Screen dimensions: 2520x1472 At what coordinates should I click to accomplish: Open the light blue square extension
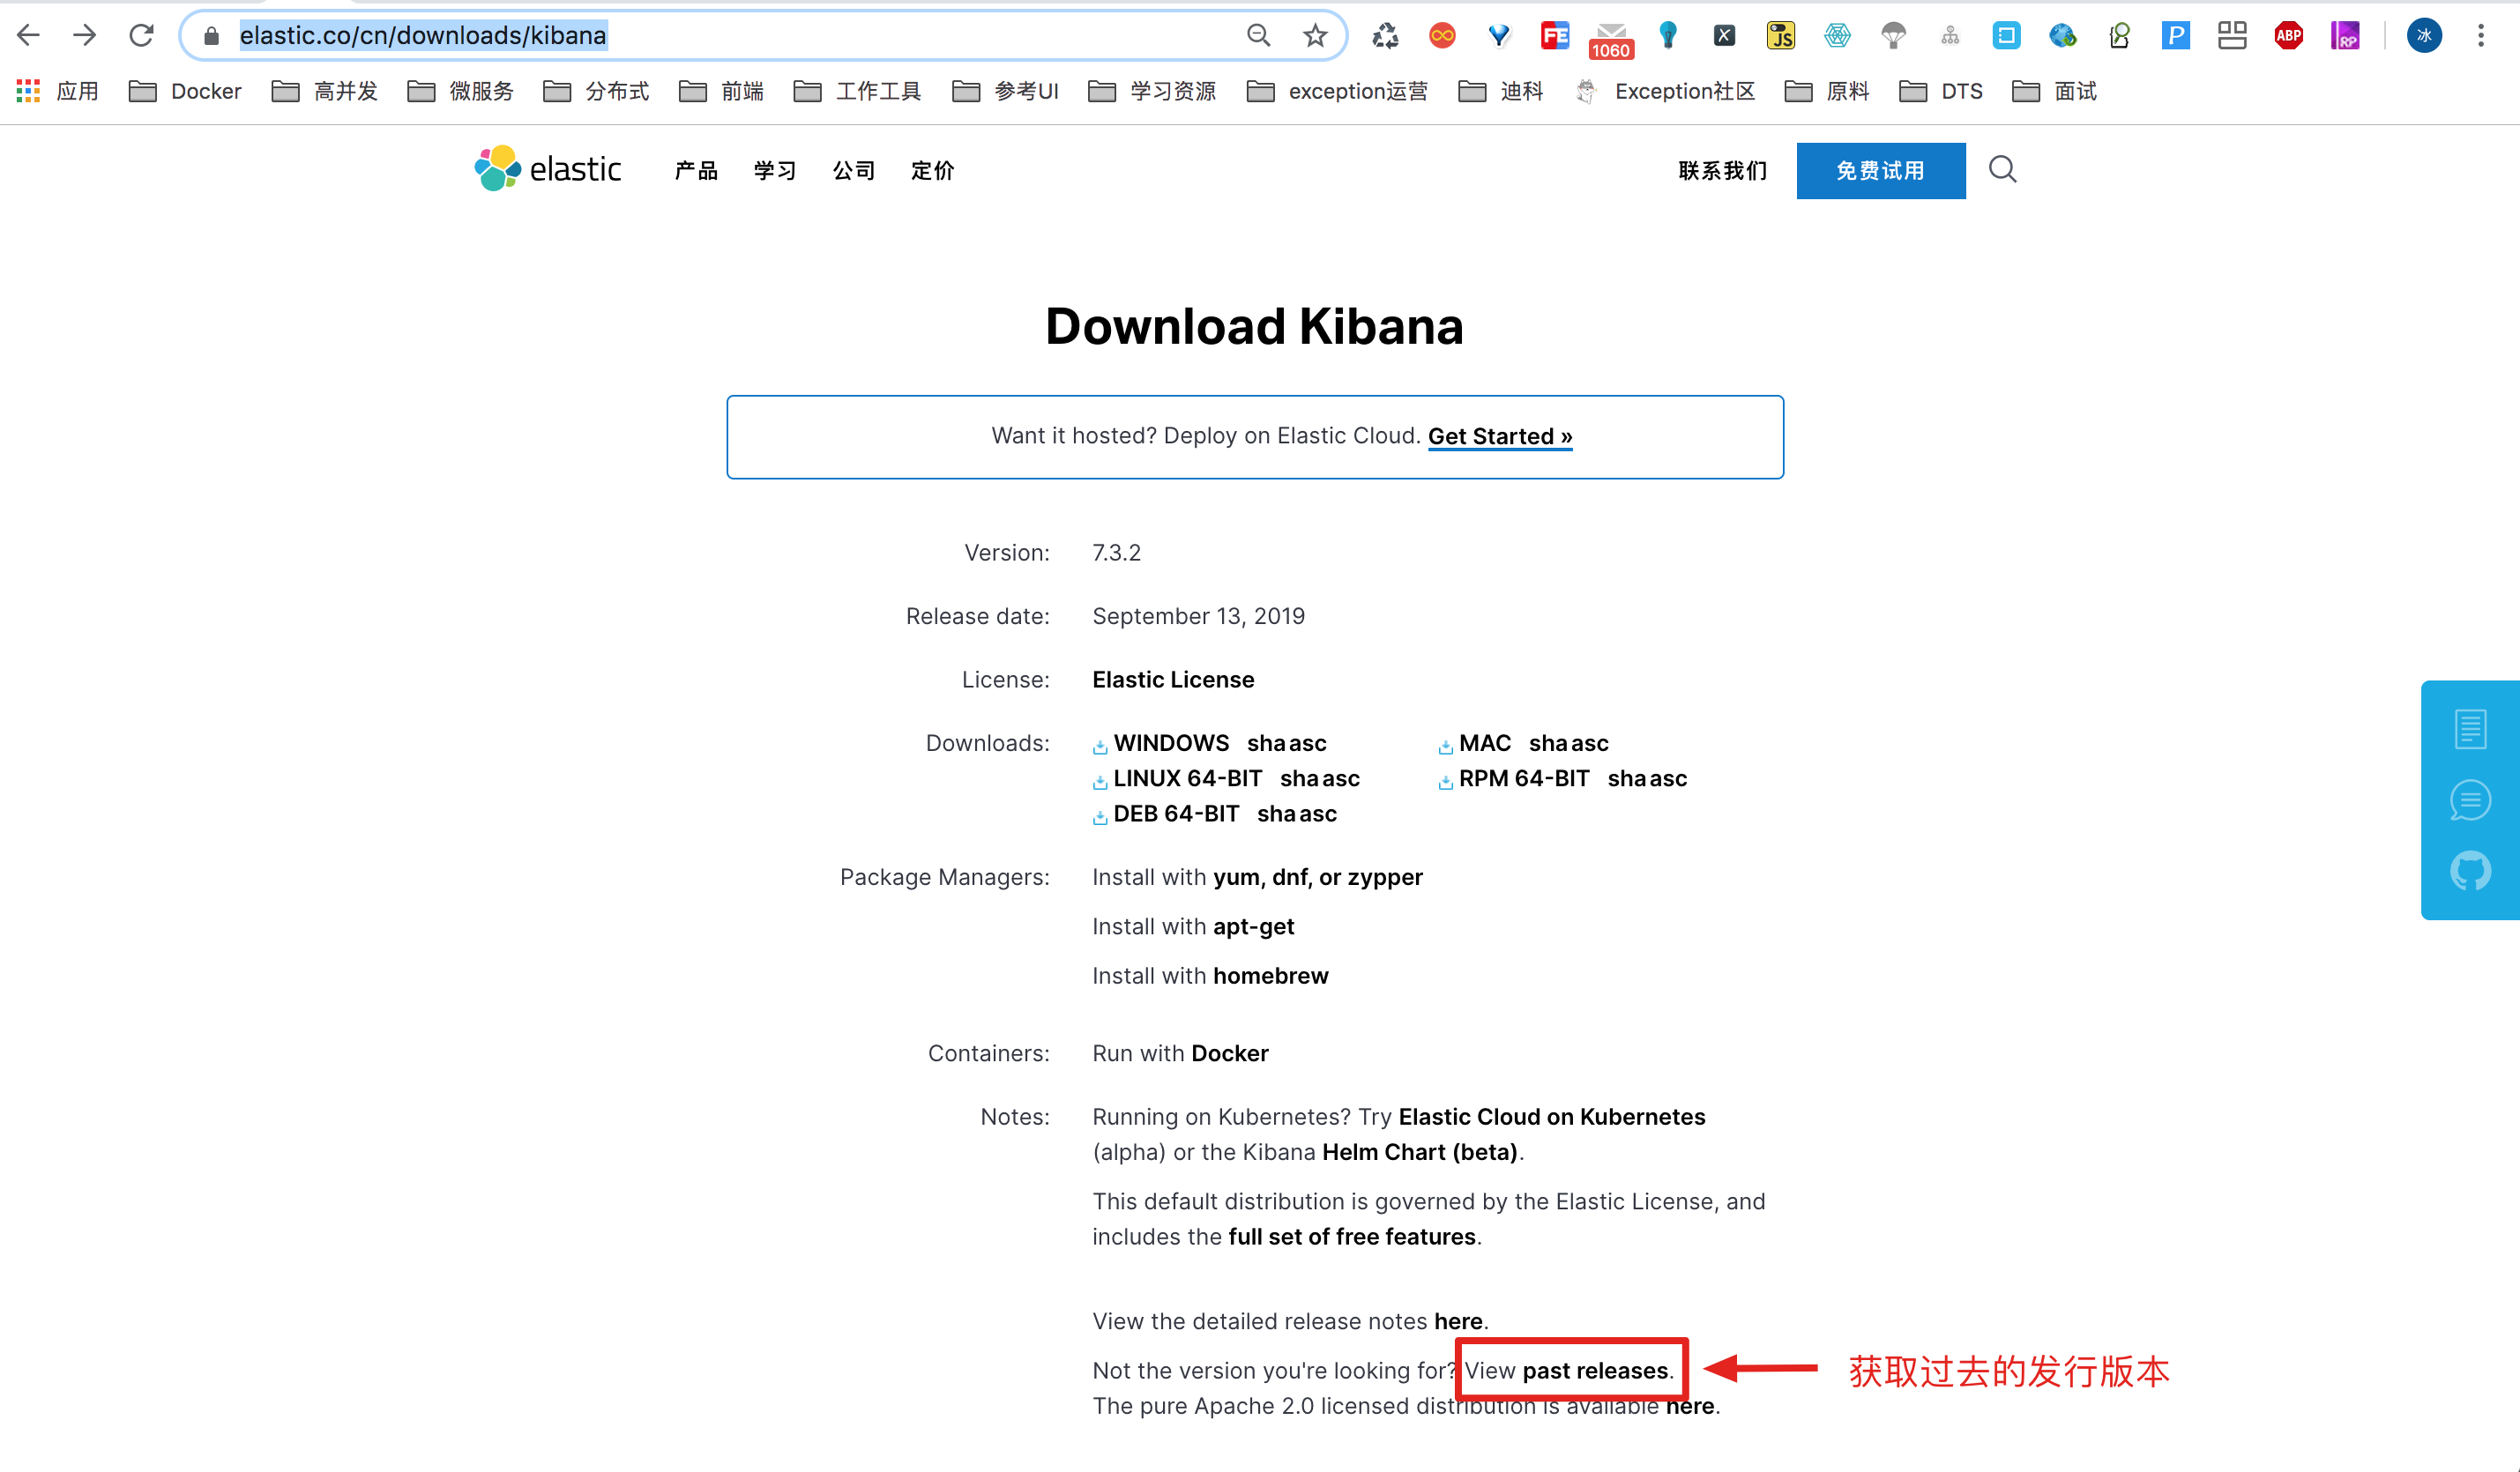[2006, 36]
